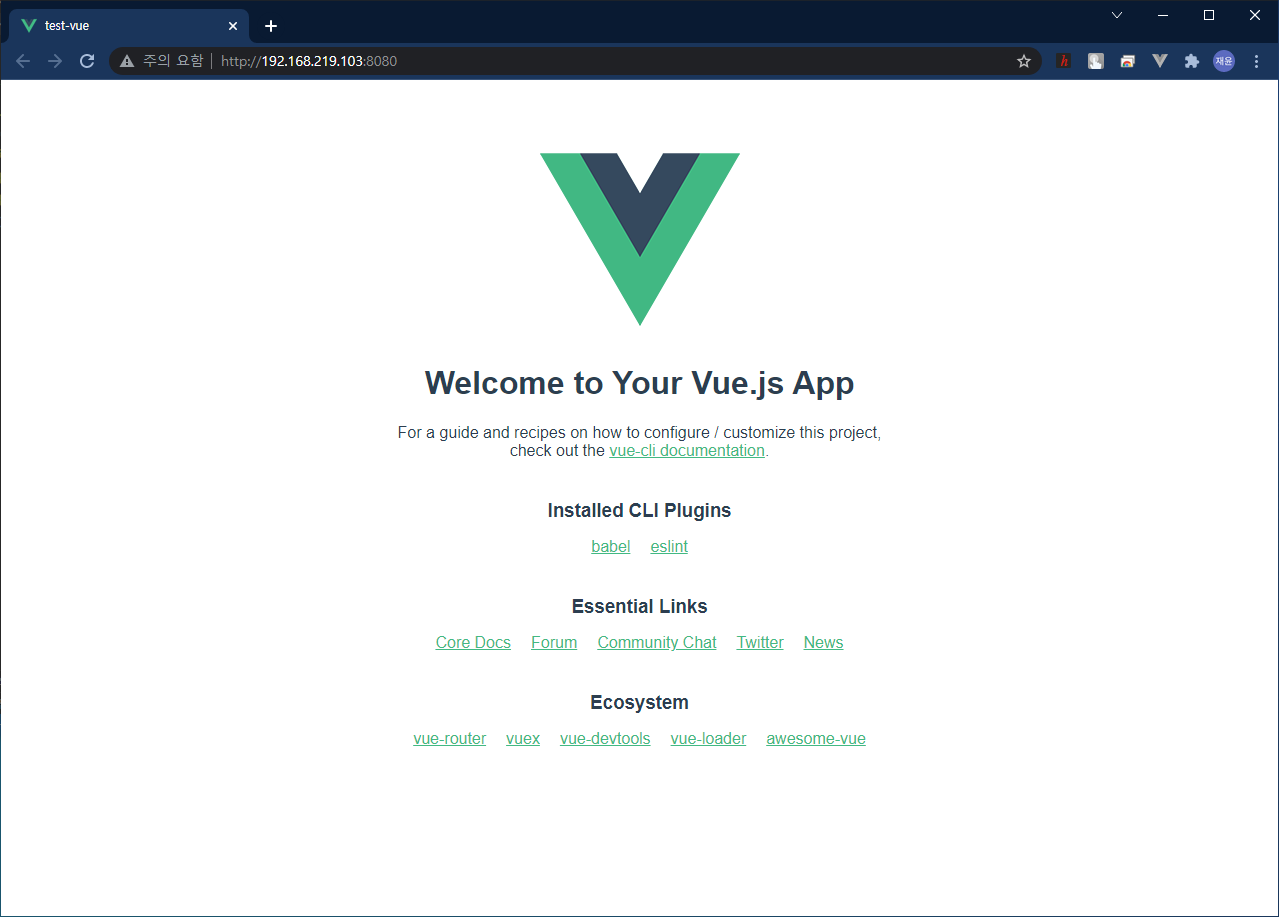Open the awesome-vue link
The image size is (1279, 917).
pos(816,738)
